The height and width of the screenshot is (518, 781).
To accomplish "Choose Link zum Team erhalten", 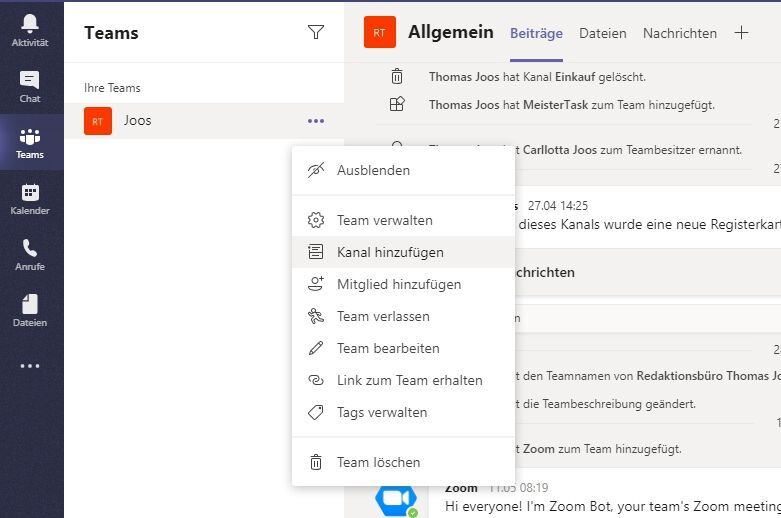I will [403, 381].
